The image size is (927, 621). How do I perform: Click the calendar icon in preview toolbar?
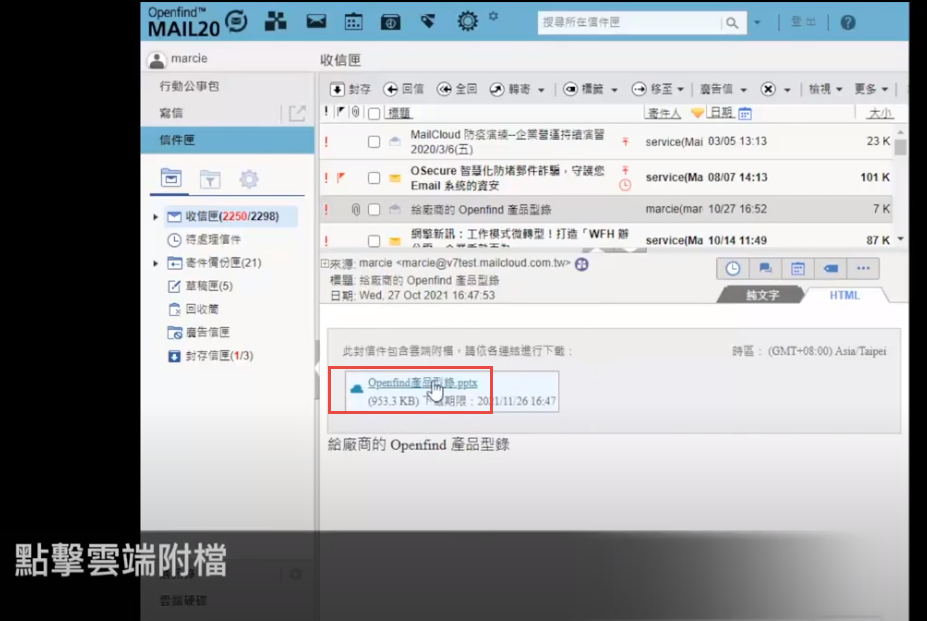798,269
